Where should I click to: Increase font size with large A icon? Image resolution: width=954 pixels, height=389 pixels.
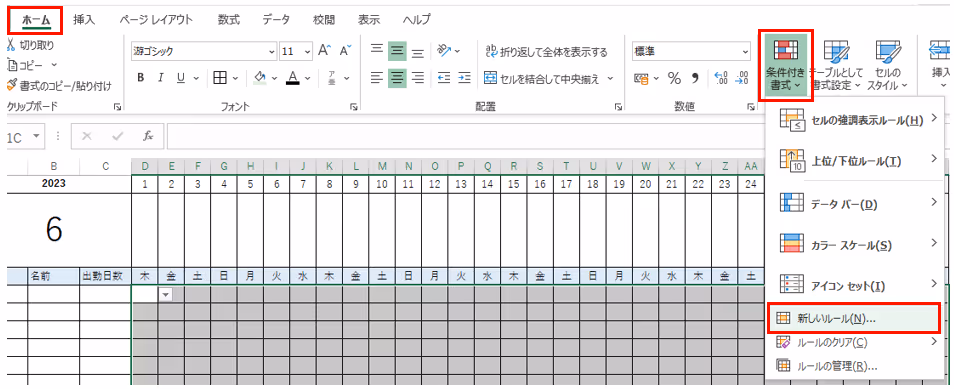click(325, 51)
